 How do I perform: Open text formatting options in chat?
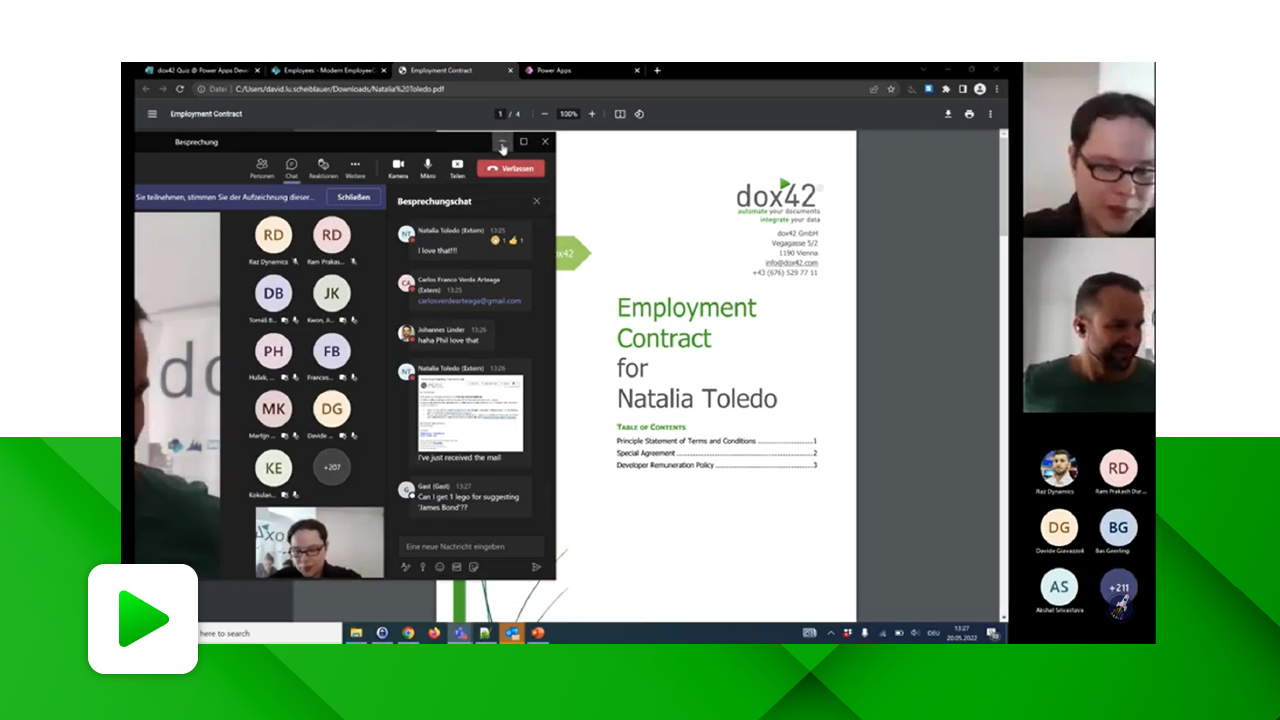pyautogui.click(x=406, y=567)
